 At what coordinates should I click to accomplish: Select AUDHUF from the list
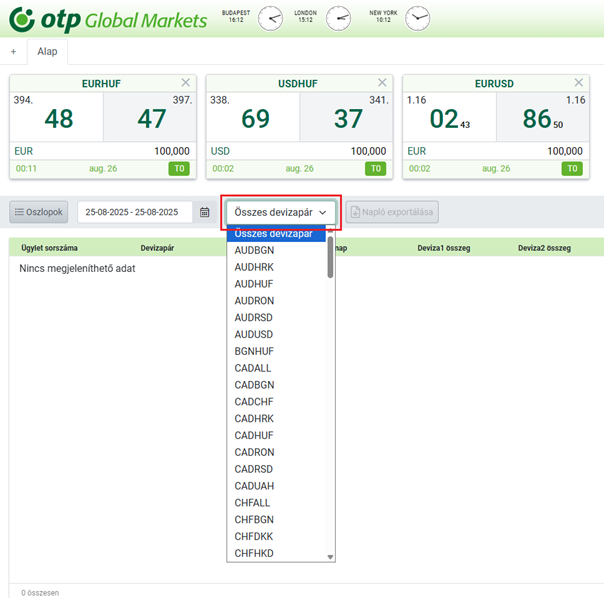[x=276, y=284]
